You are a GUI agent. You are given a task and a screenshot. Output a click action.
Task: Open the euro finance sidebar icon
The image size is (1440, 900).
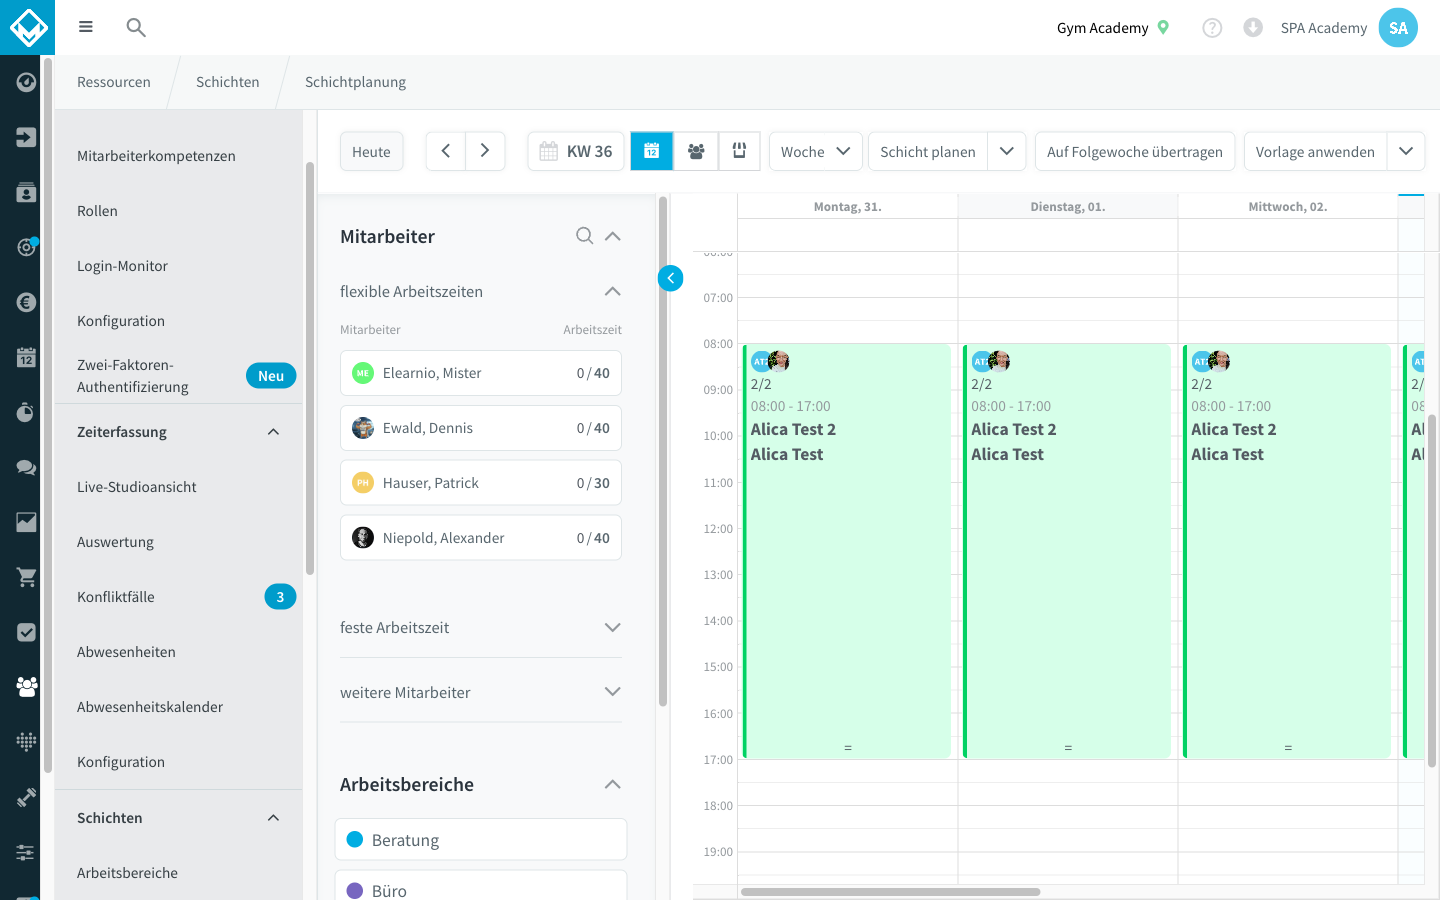tap(26, 302)
